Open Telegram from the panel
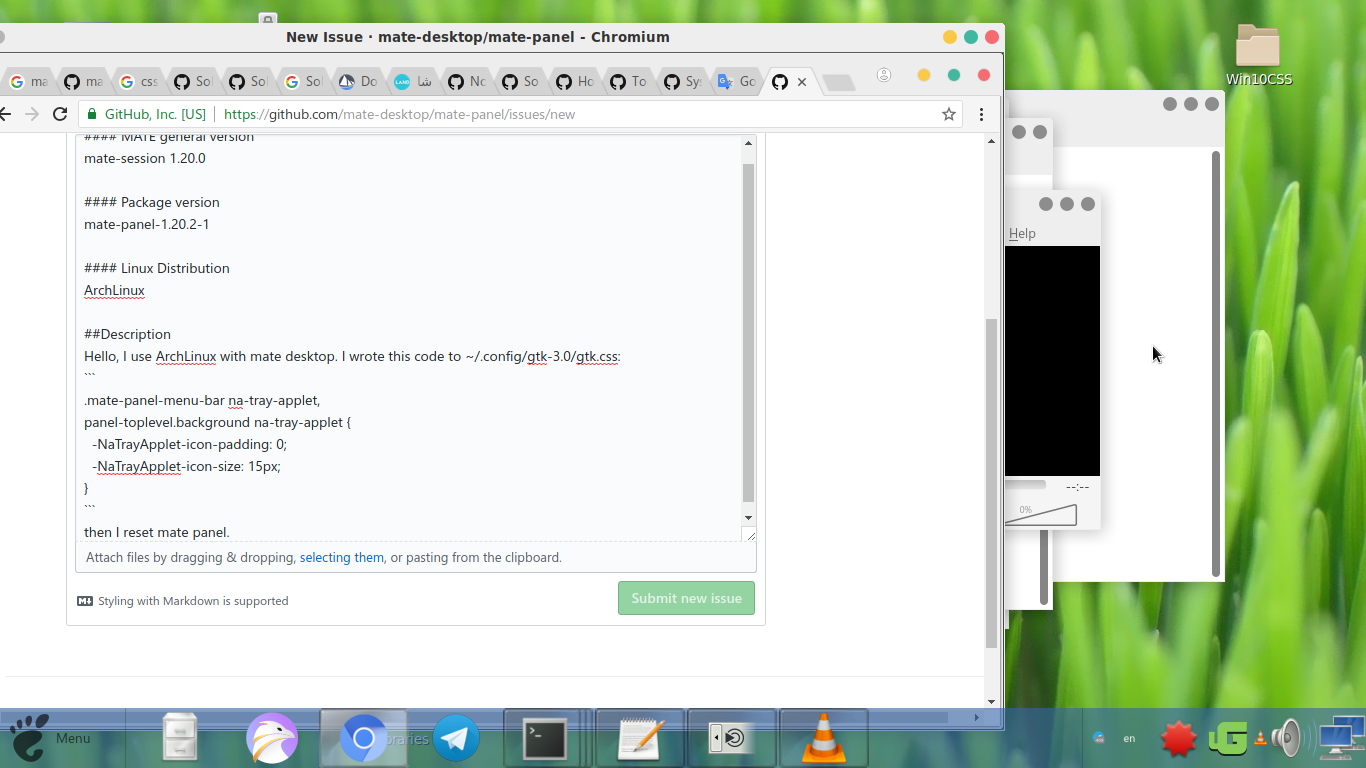This screenshot has height=768, width=1366. [x=456, y=738]
